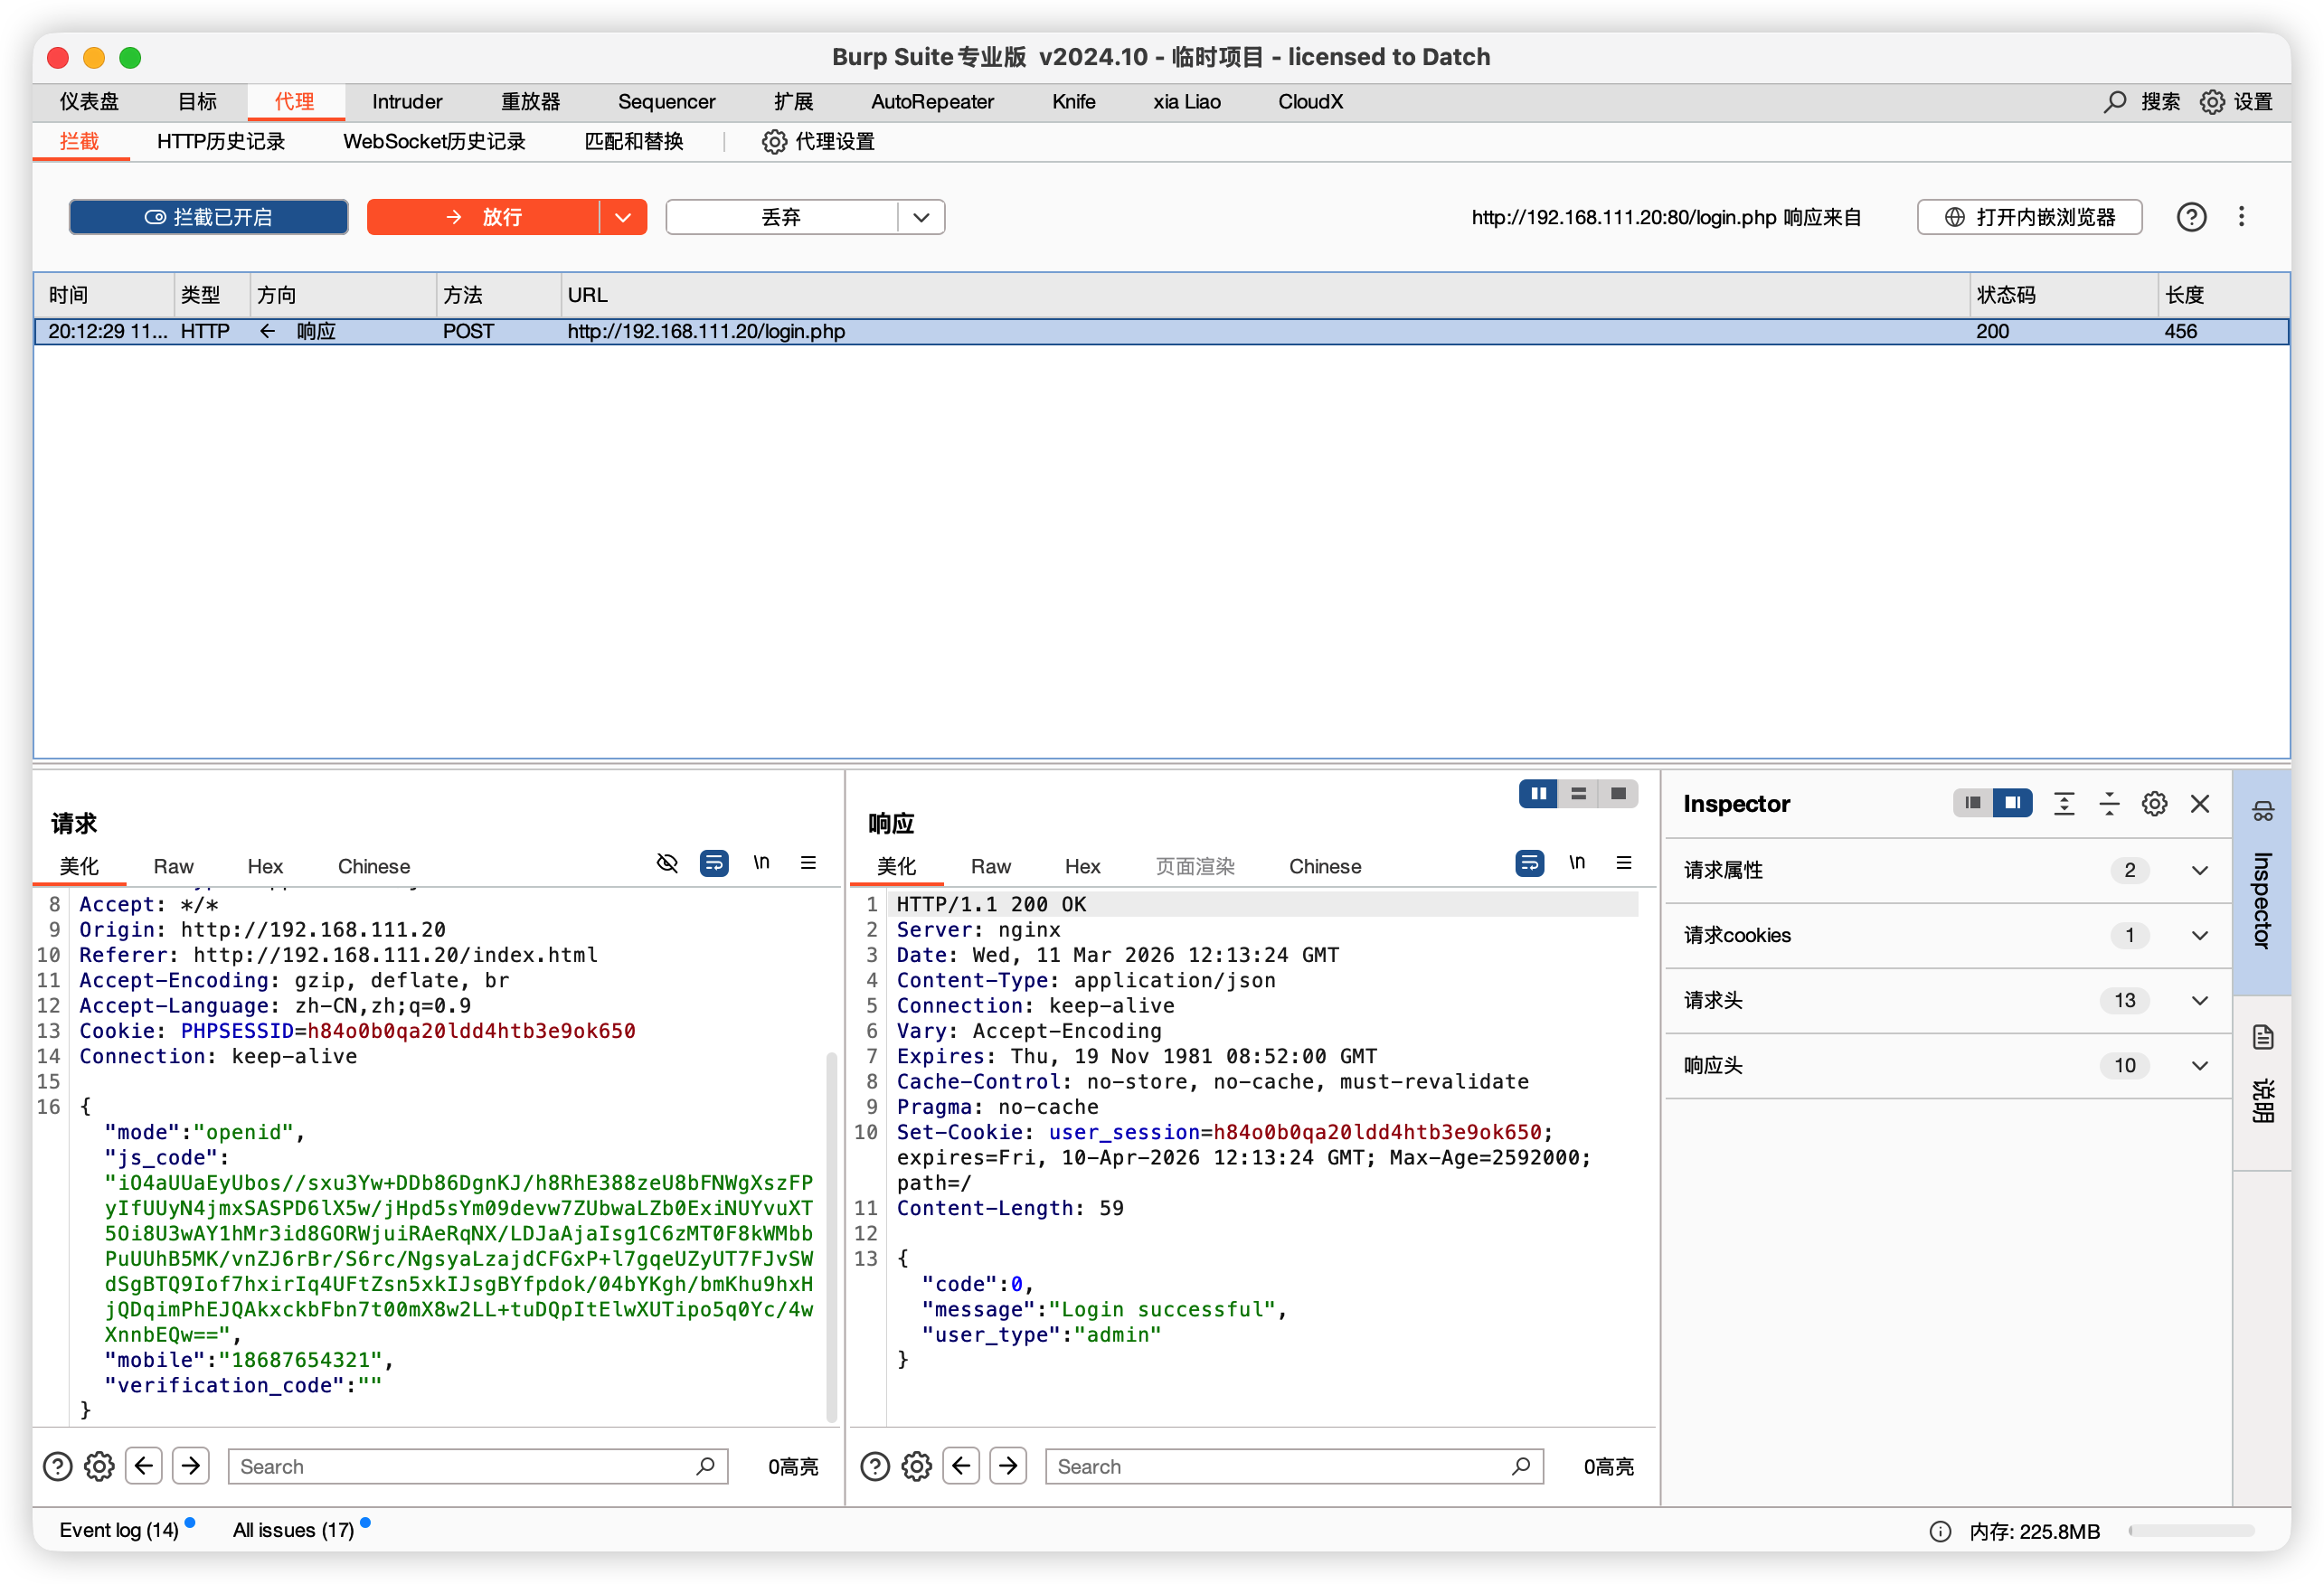Select side-by-side layout icon for request/response

pyautogui.click(x=1538, y=794)
